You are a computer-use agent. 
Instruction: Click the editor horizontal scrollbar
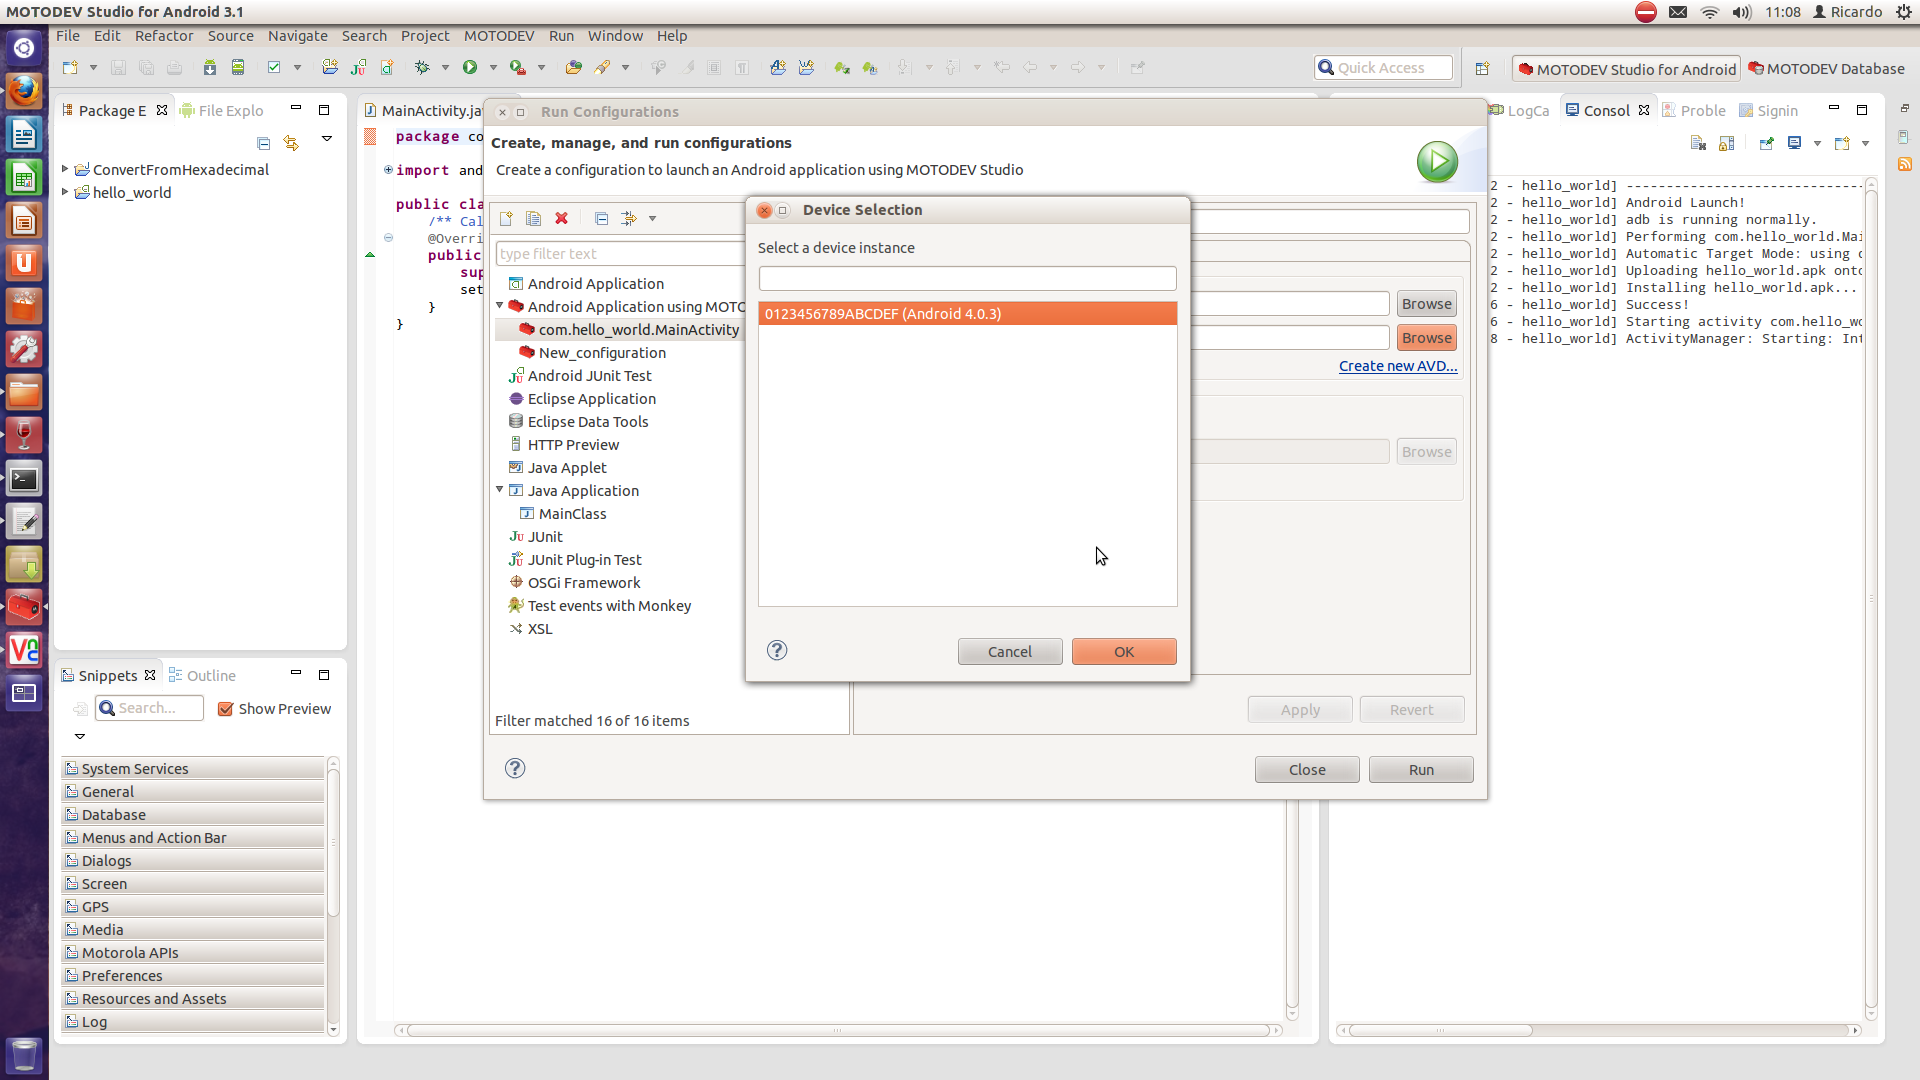tap(837, 1030)
